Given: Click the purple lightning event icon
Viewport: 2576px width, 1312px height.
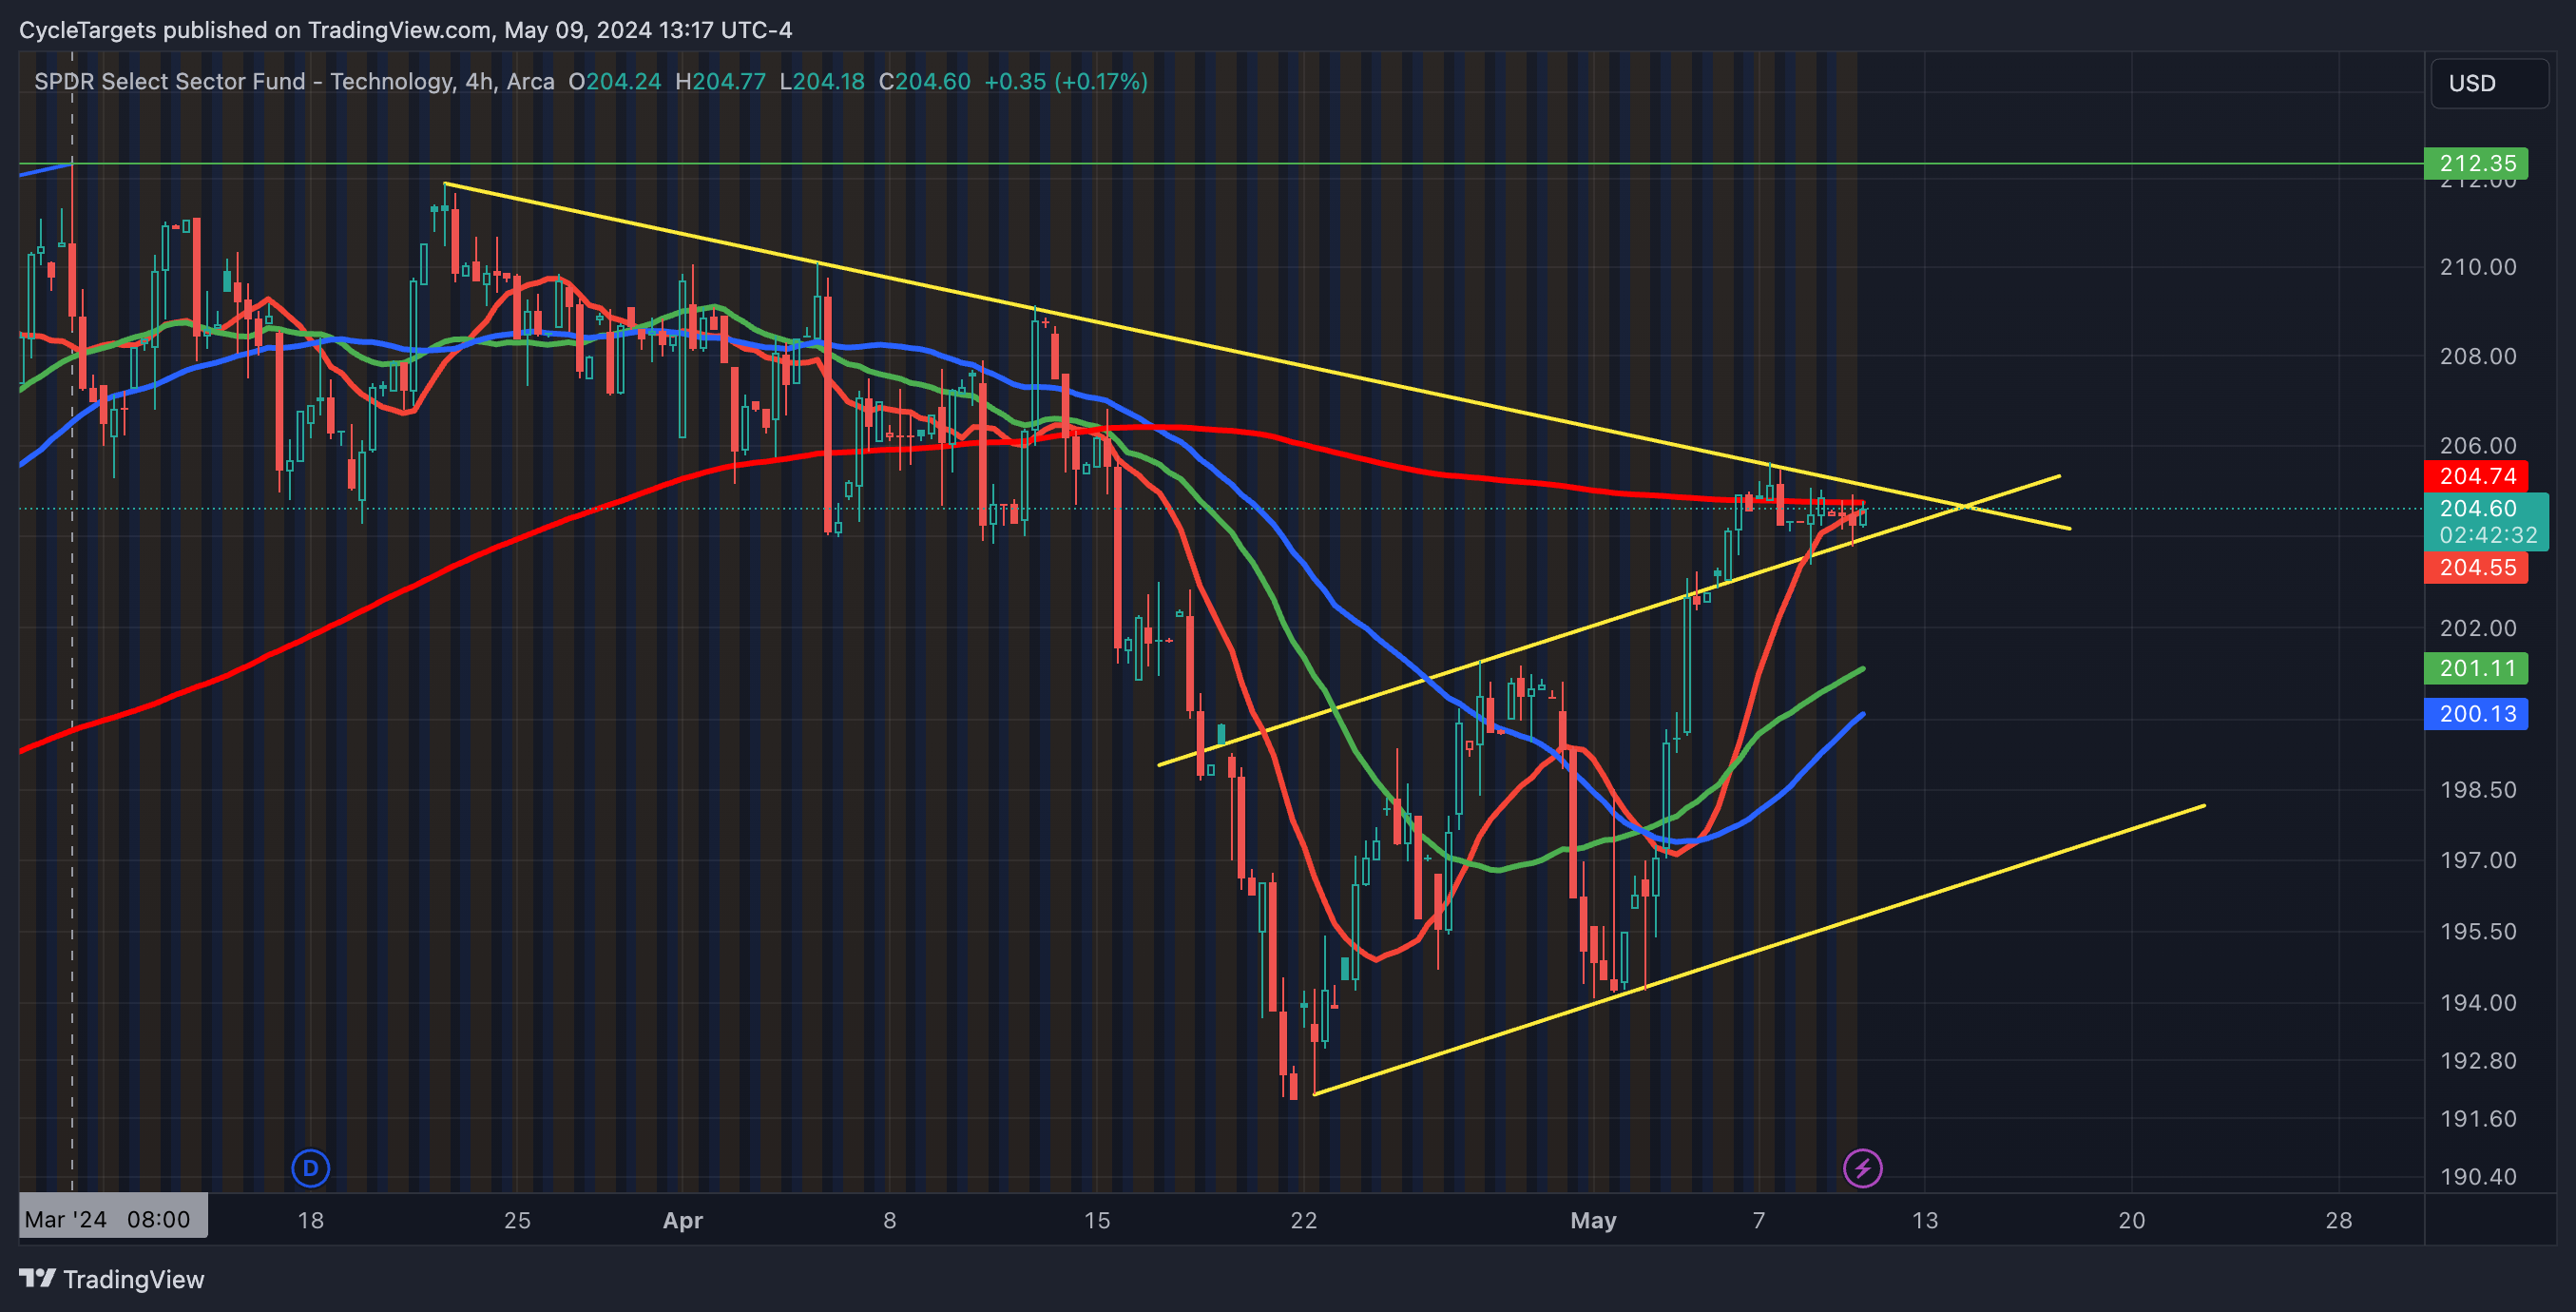Looking at the screenshot, I should (x=1862, y=1168).
